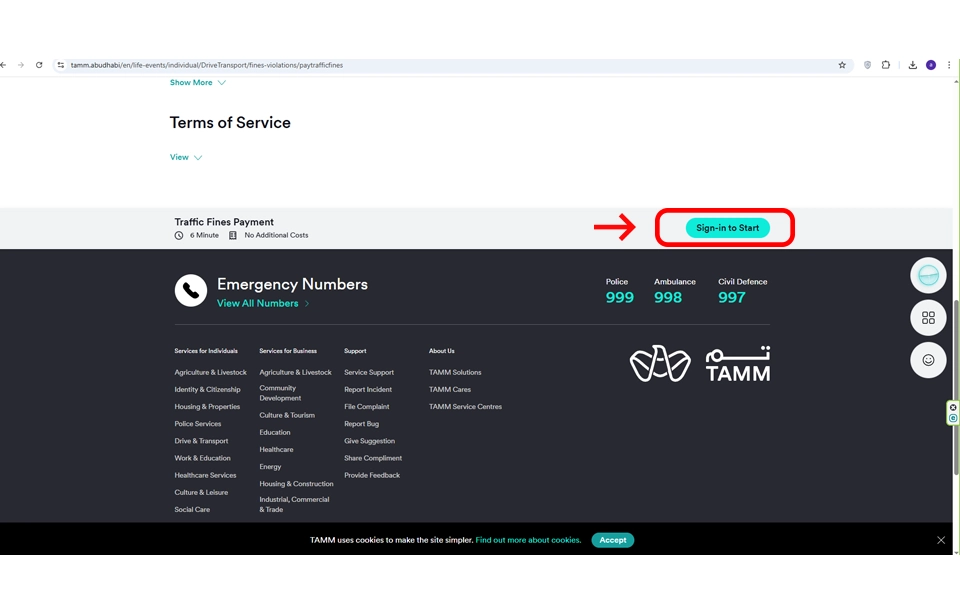The width and height of the screenshot is (960, 600).
Task: Open Give Suggestion link
Action: point(369,441)
